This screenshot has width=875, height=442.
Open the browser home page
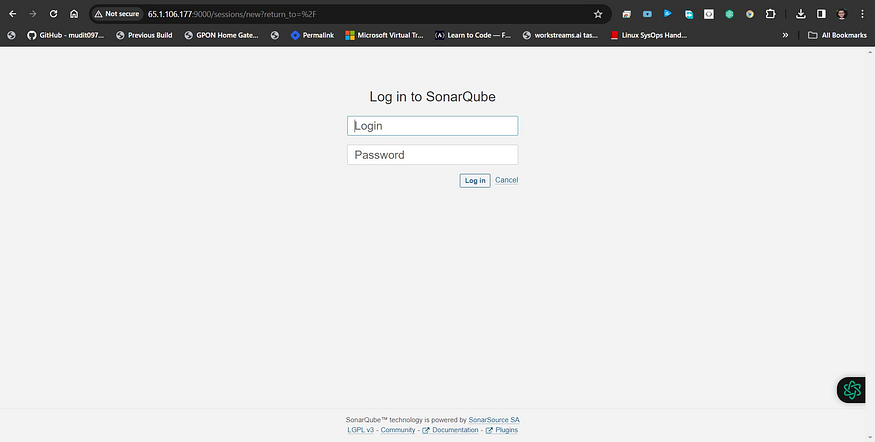[x=74, y=14]
